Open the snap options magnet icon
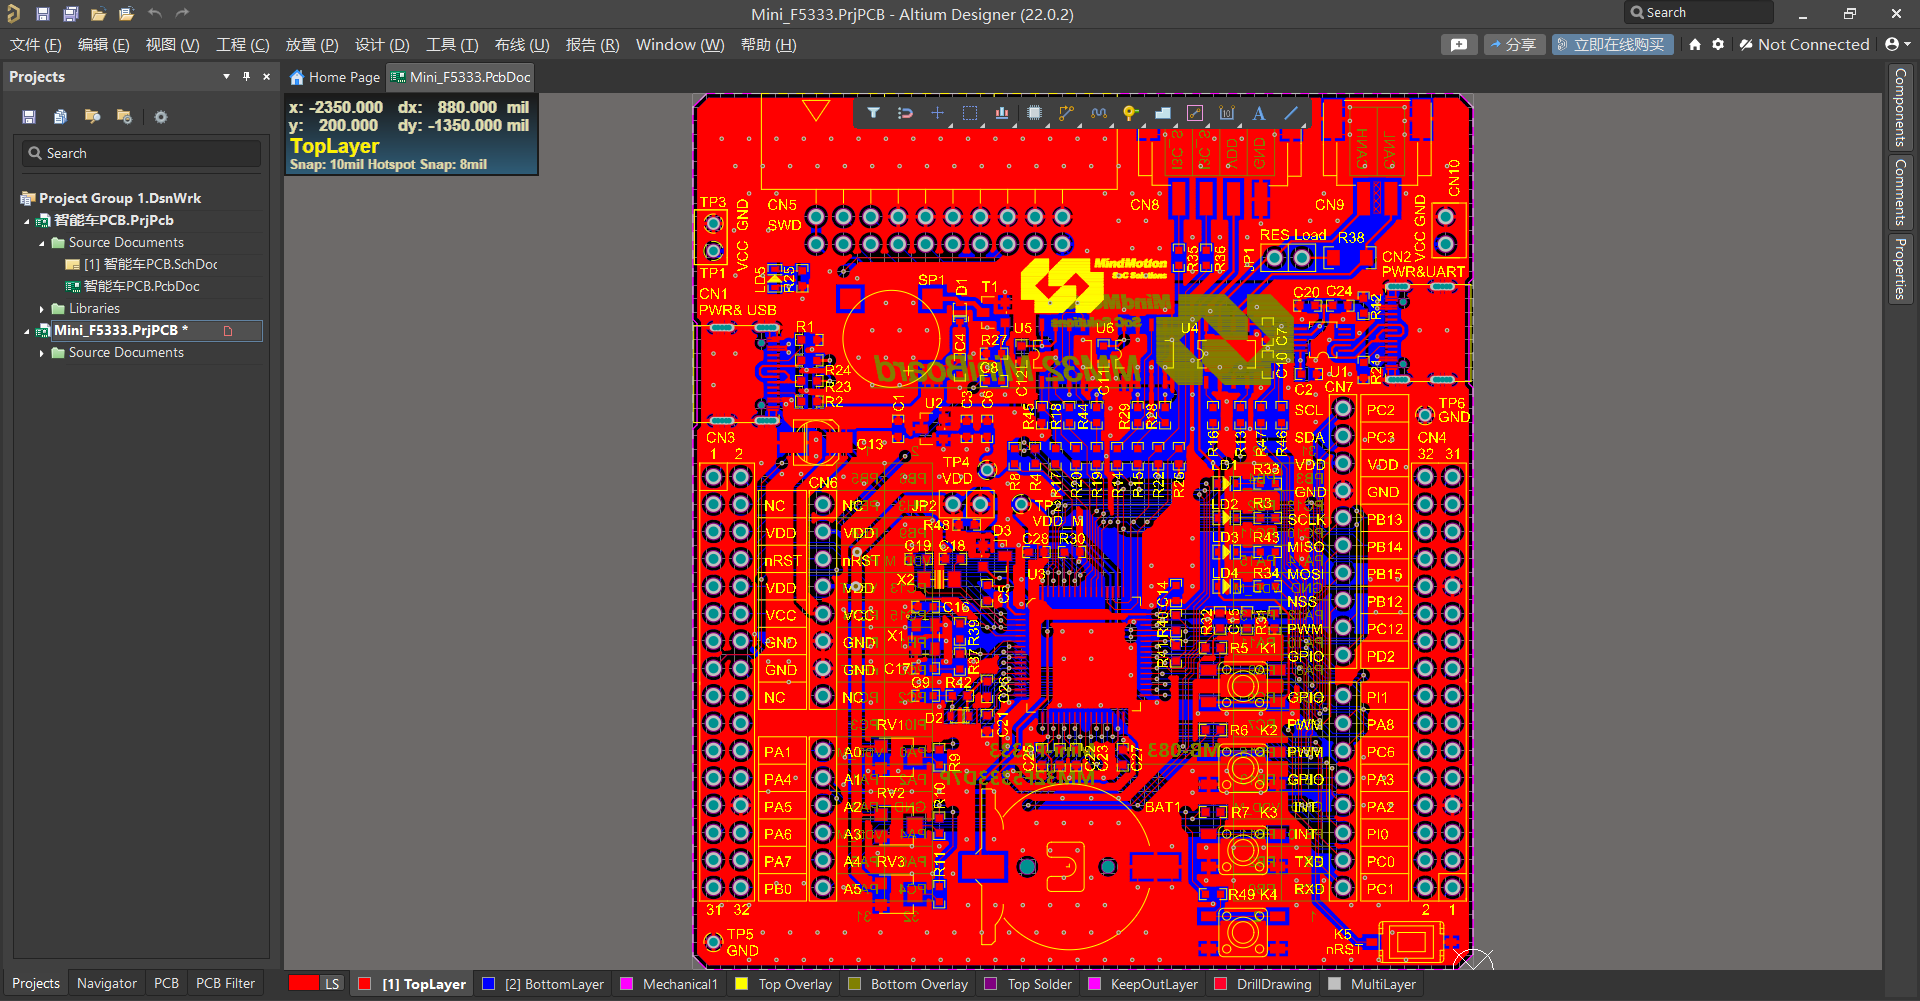The height and width of the screenshot is (1001, 1920). (905, 113)
